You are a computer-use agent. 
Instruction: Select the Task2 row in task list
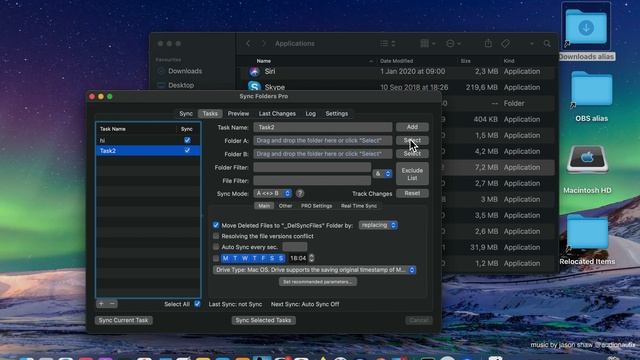pos(148,151)
